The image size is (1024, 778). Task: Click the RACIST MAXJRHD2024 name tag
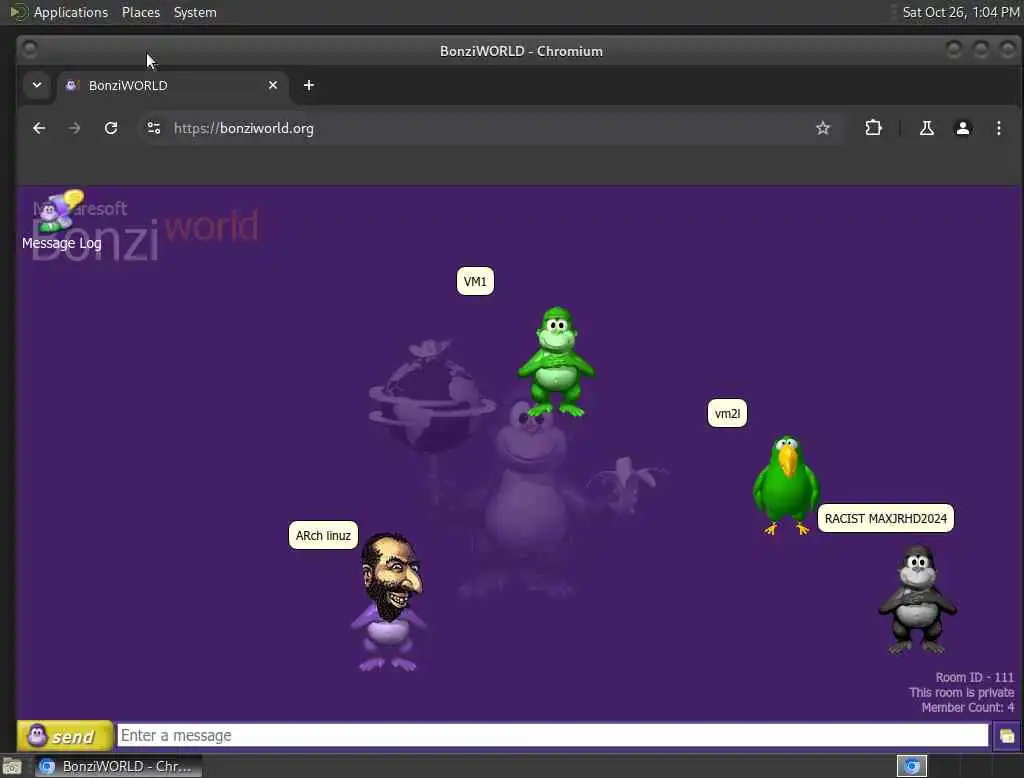[886, 519]
